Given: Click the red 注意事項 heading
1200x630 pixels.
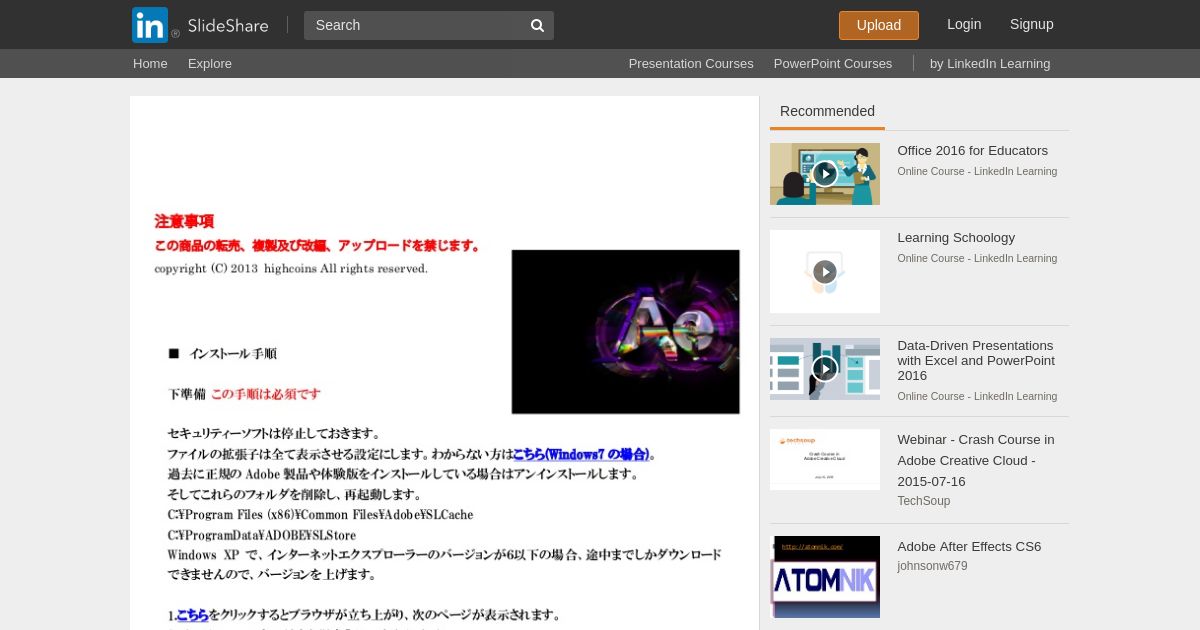Looking at the screenshot, I should point(184,221).
